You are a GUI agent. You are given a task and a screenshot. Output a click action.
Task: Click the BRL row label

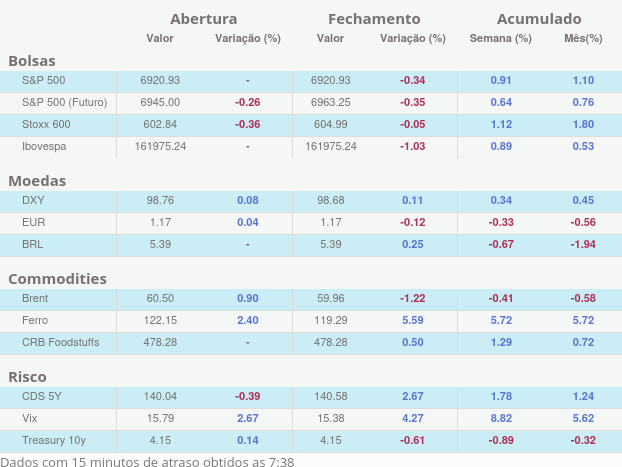[33, 244]
